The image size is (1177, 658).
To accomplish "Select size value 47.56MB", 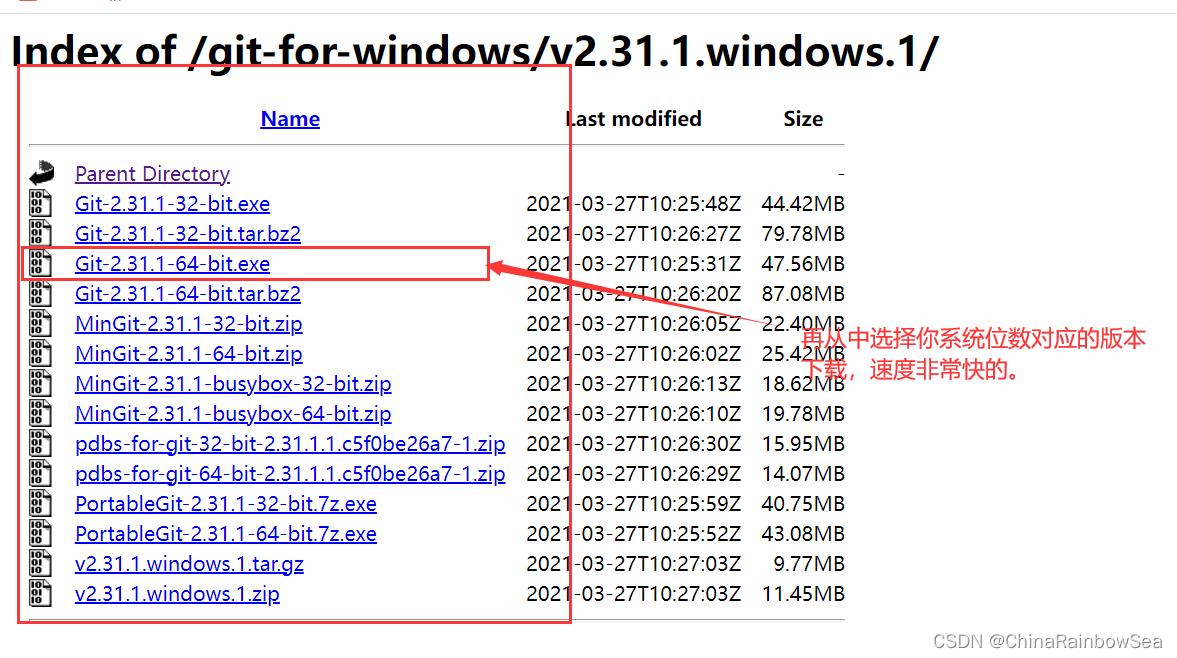I will point(802,263).
